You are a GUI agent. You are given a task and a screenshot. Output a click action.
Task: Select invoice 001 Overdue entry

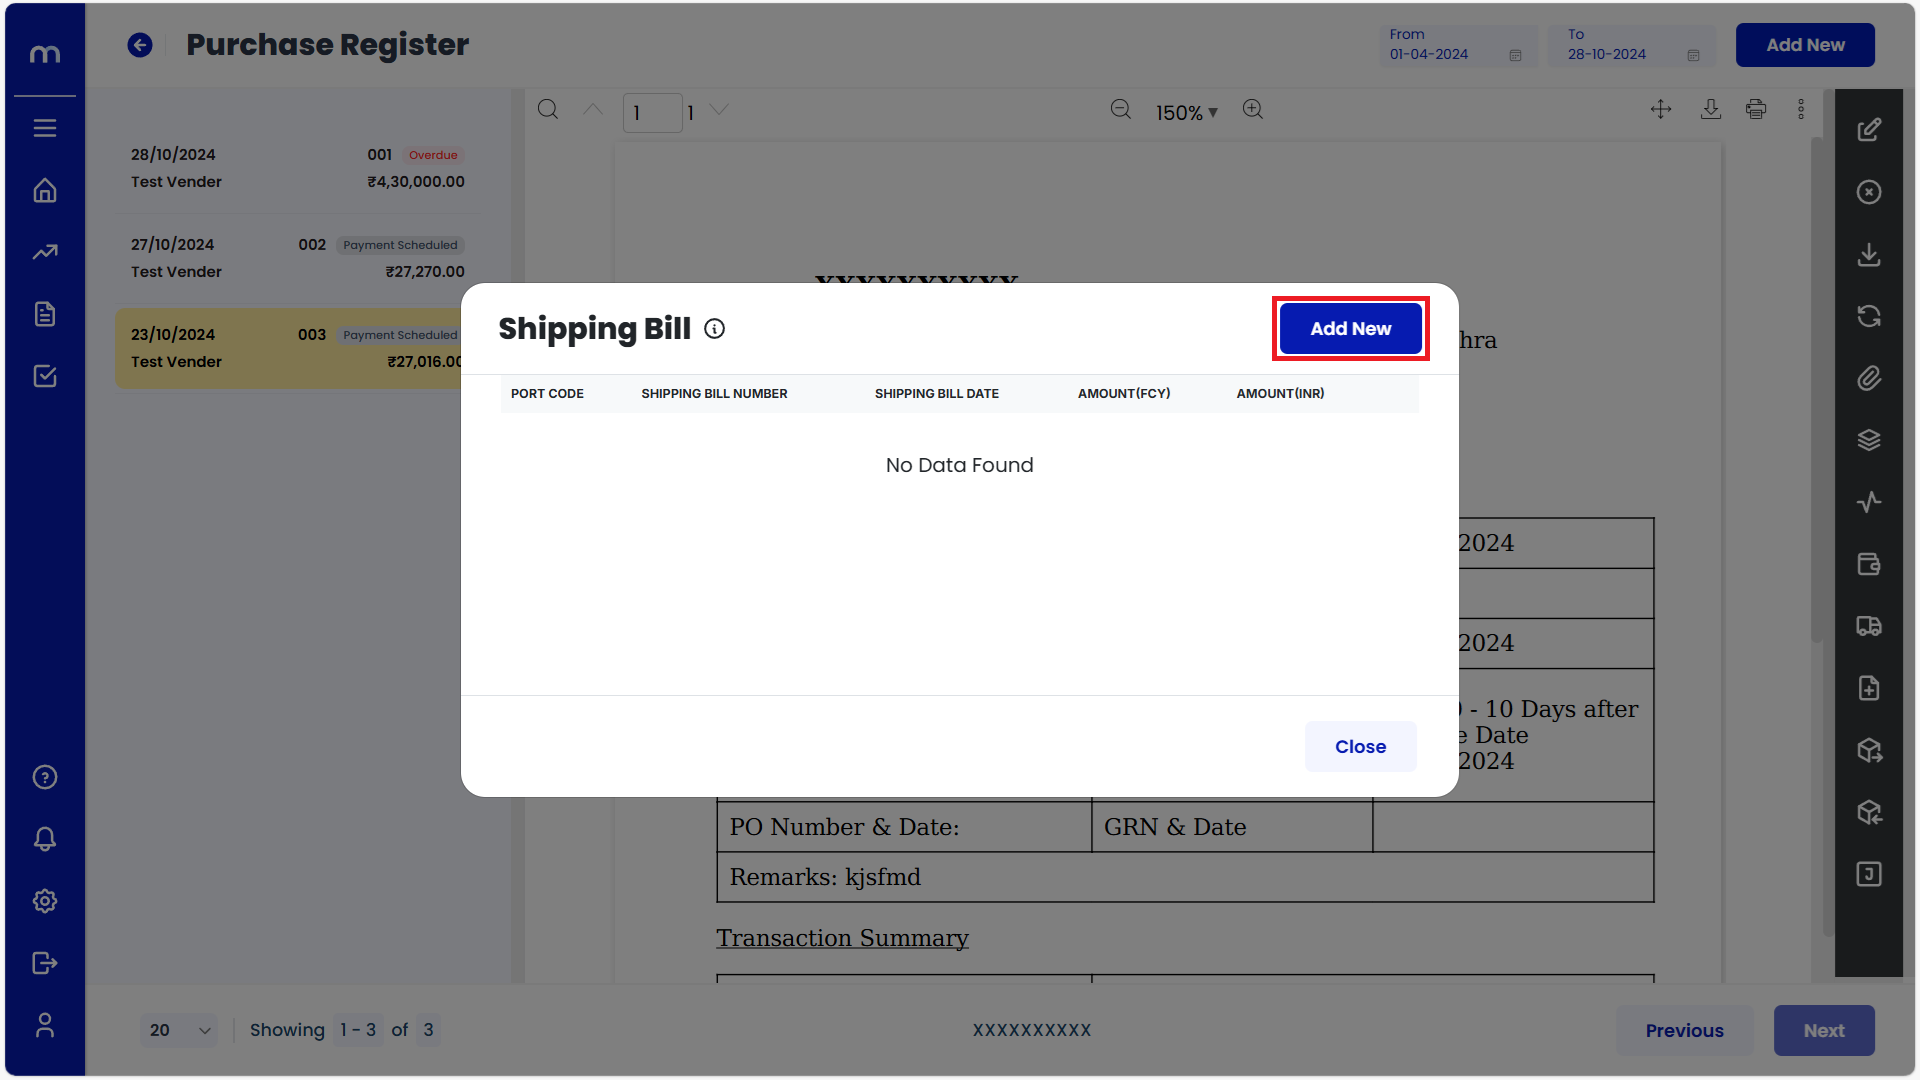coord(297,168)
